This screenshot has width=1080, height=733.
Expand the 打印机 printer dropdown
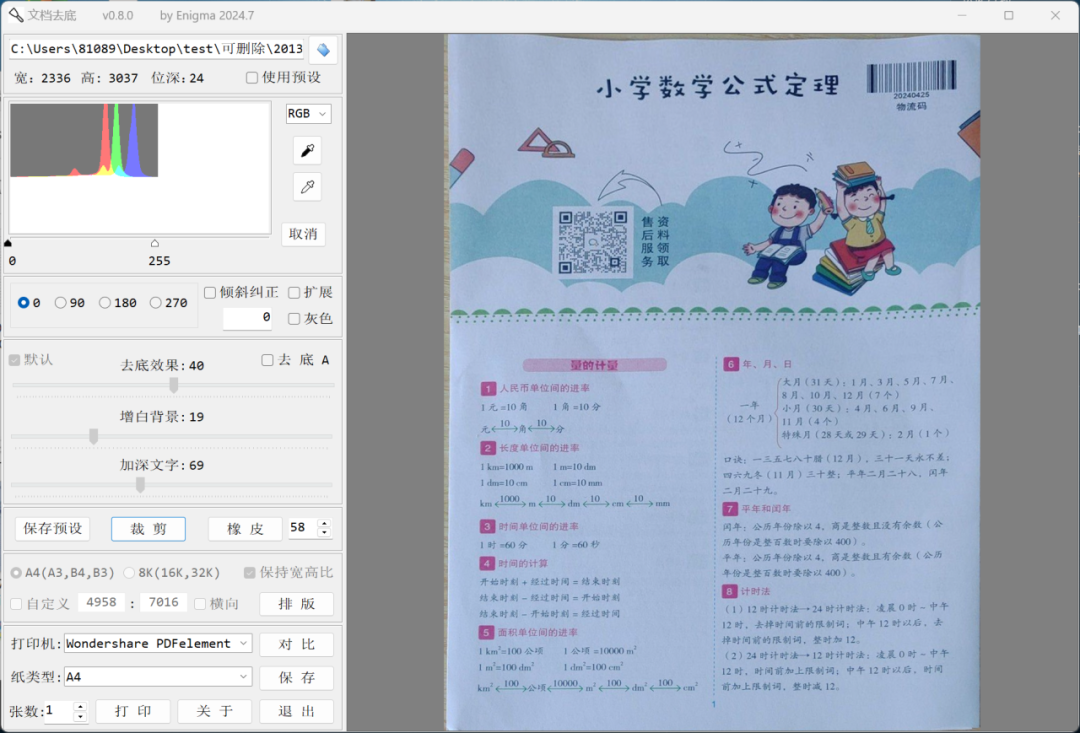point(245,644)
